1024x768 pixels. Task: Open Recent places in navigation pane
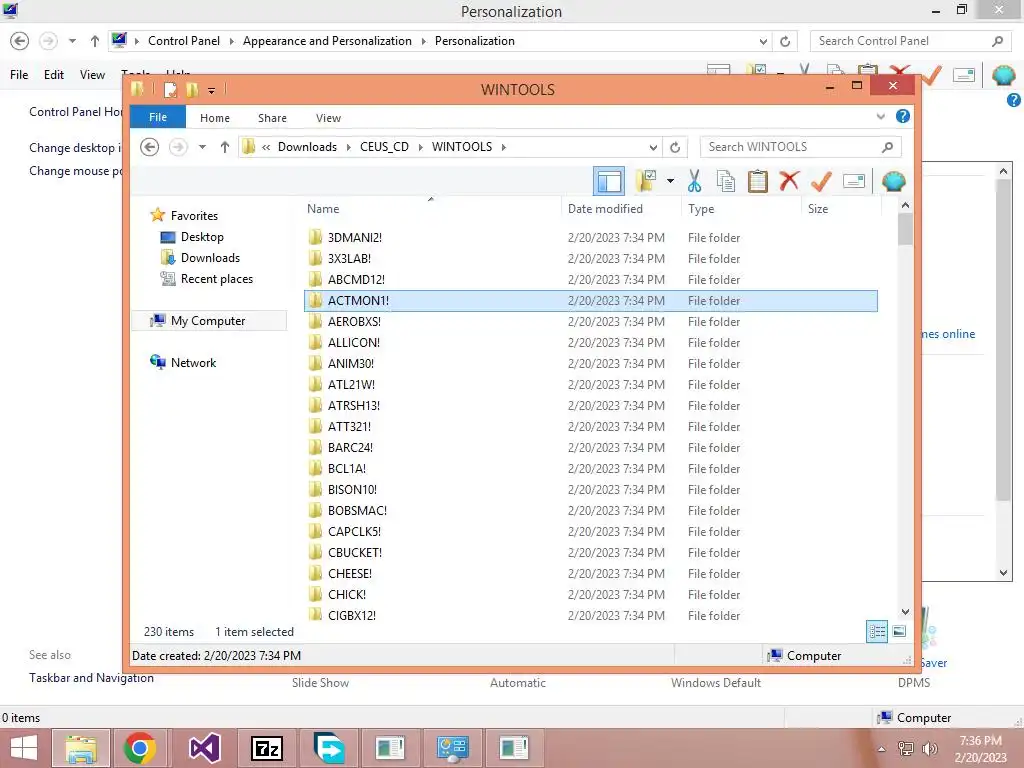(217, 279)
